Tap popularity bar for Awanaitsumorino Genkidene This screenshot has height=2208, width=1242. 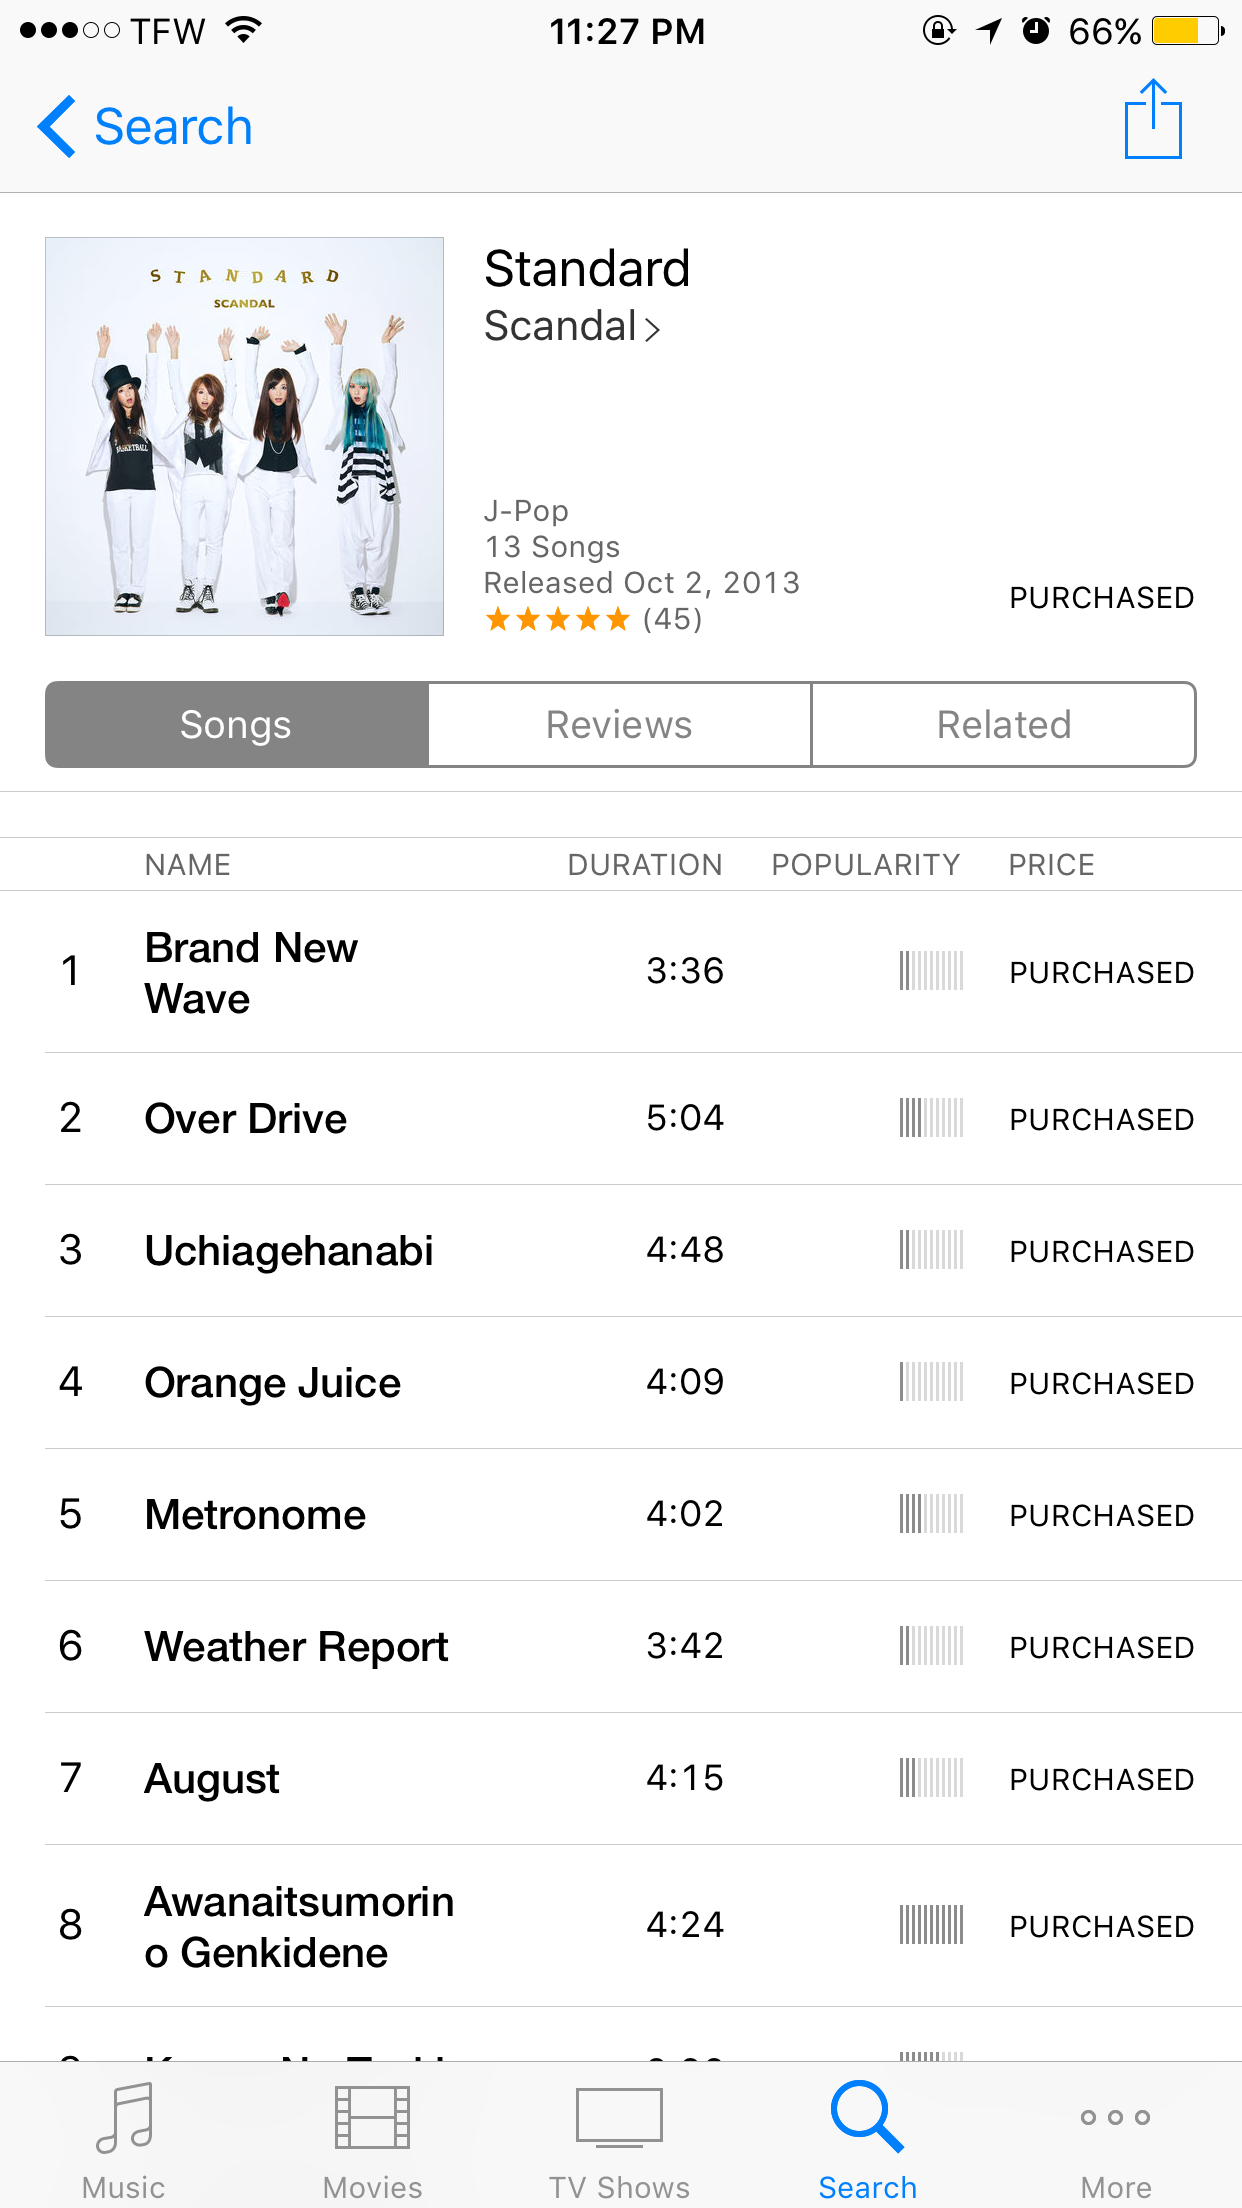pyautogui.click(x=931, y=1925)
